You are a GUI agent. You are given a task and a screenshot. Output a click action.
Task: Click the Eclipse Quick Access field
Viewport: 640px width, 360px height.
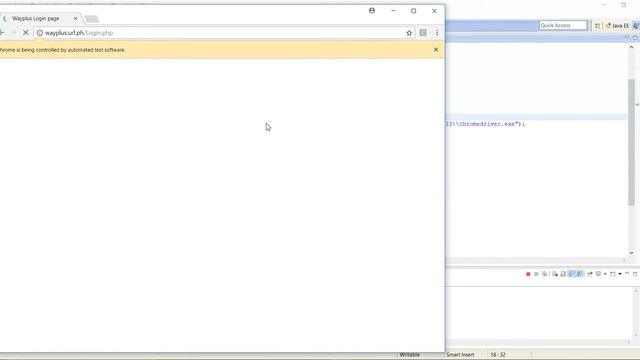click(563, 25)
